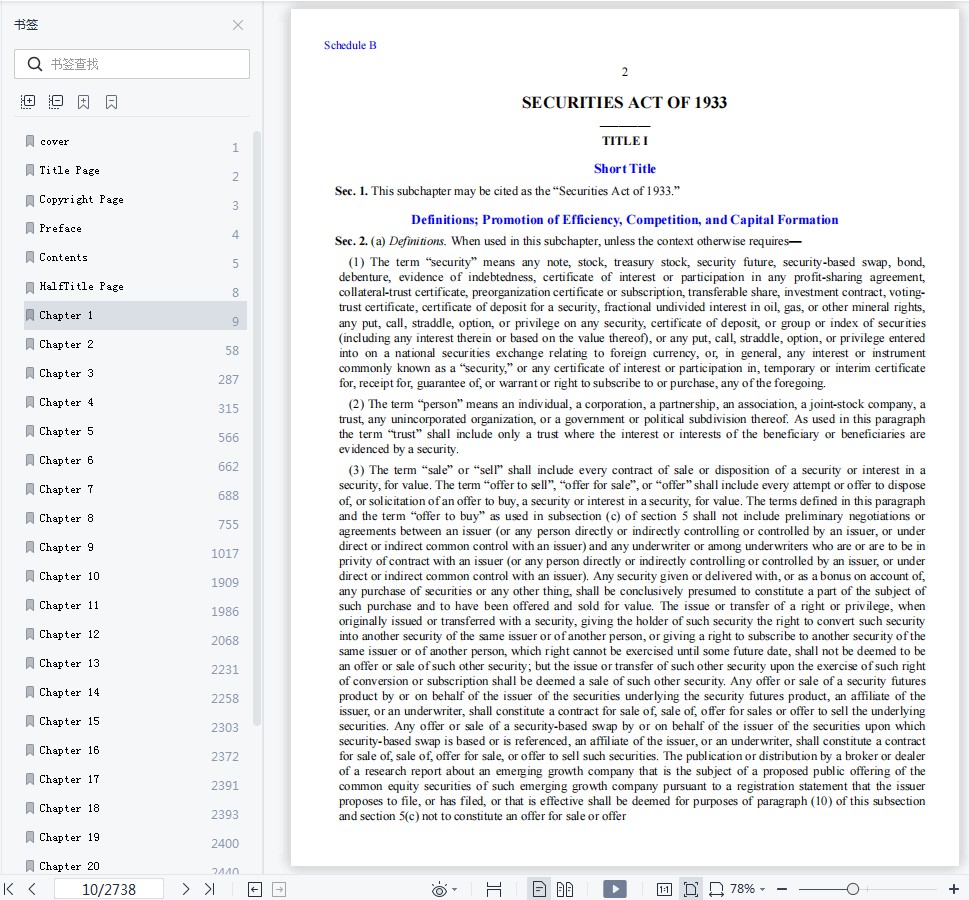The width and height of the screenshot is (969, 900).
Task: Open the 'cover' bookmark
Action: (135, 142)
